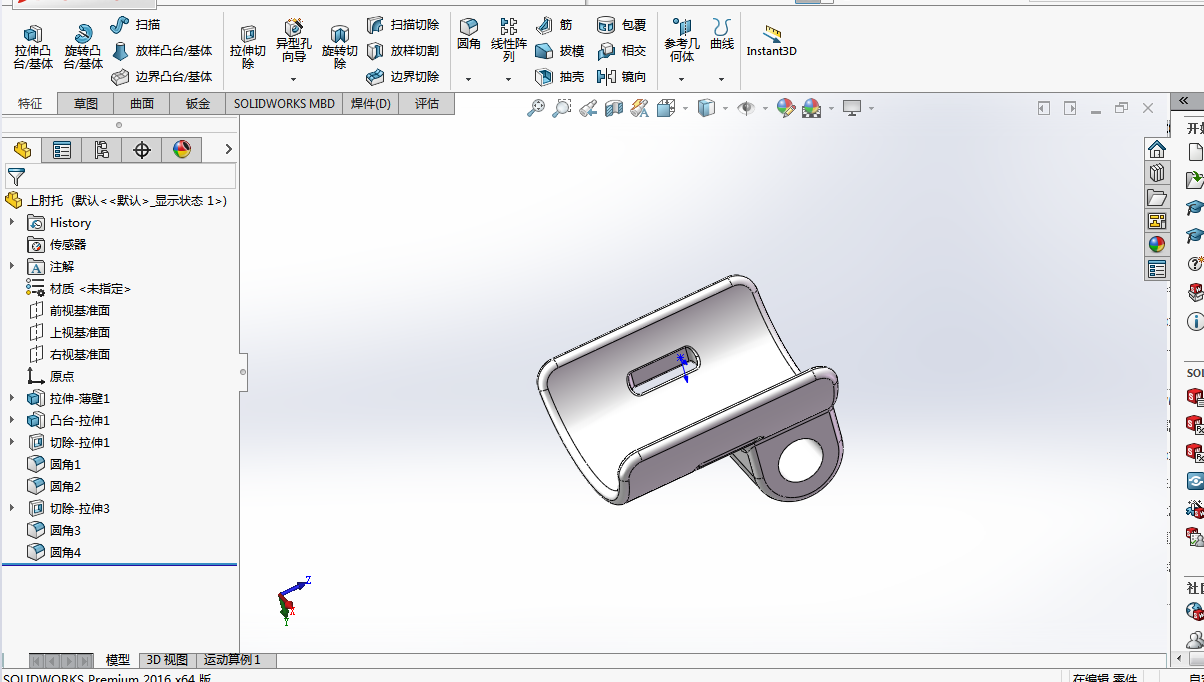Click the 抽壳 shell tool
The image size is (1204, 682).
point(560,76)
